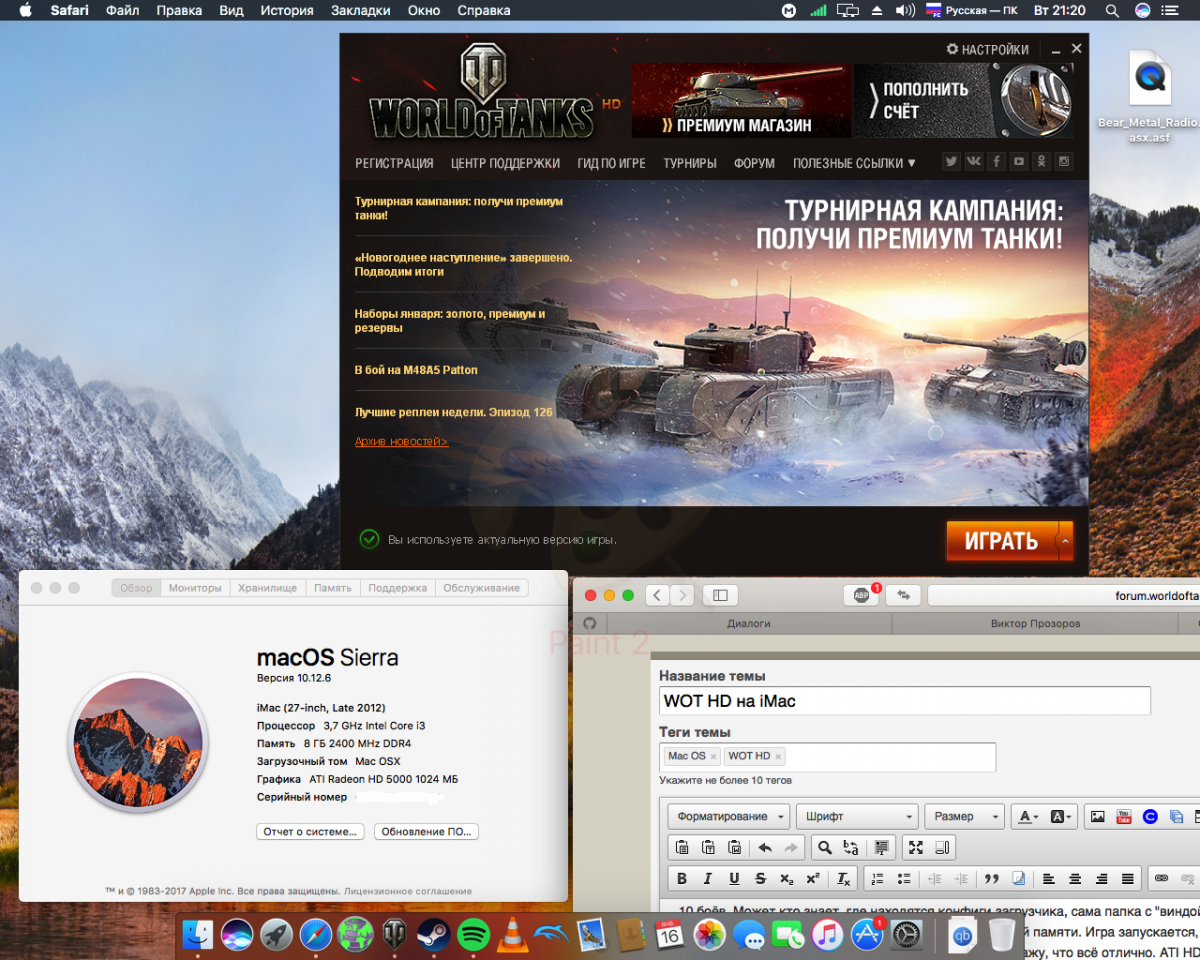The image size is (1200, 960).
Task: Remove Mac OS tag
Action: [713, 757]
